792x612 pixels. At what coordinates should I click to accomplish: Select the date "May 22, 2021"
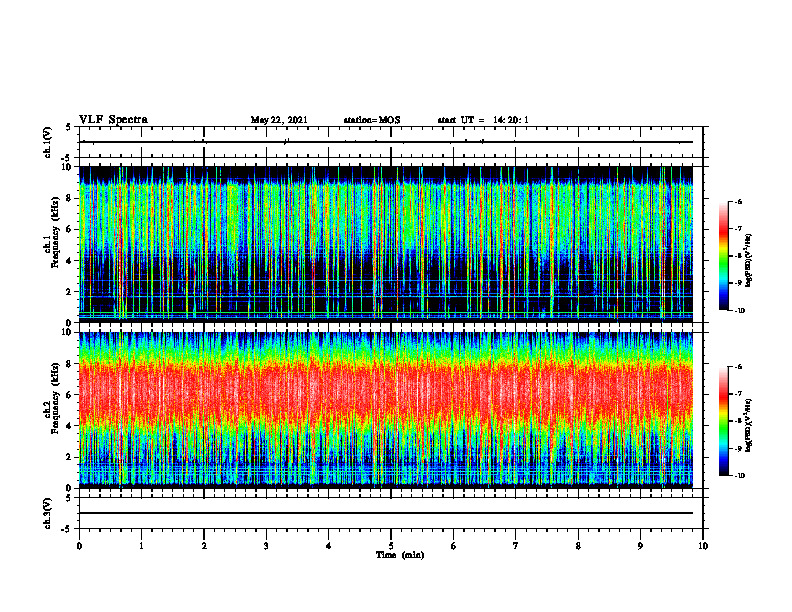pos(279,120)
